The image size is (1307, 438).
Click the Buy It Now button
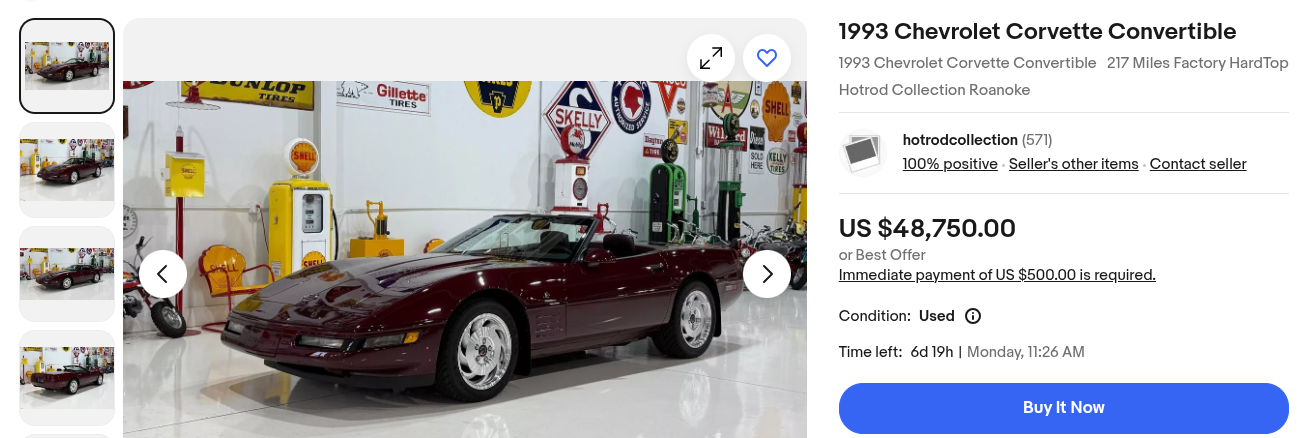coord(1064,408)
